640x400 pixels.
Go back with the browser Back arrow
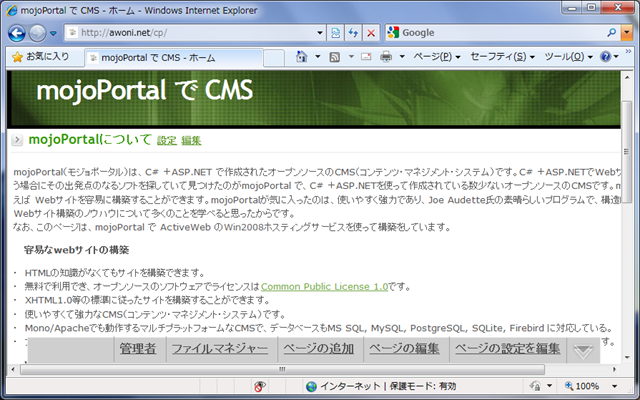click(17, 33)
